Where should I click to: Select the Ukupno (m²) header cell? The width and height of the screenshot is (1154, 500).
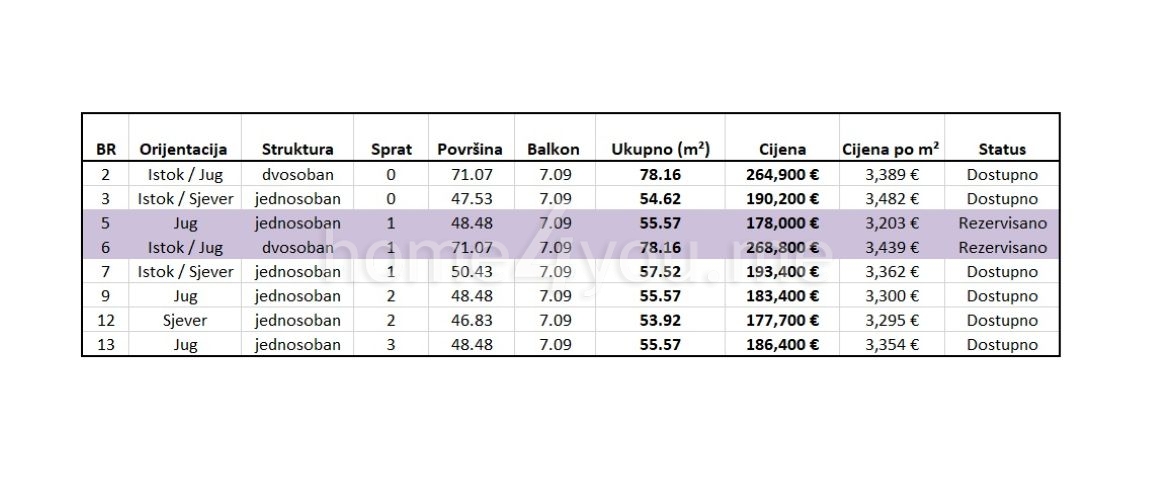[x=660, y=149]
